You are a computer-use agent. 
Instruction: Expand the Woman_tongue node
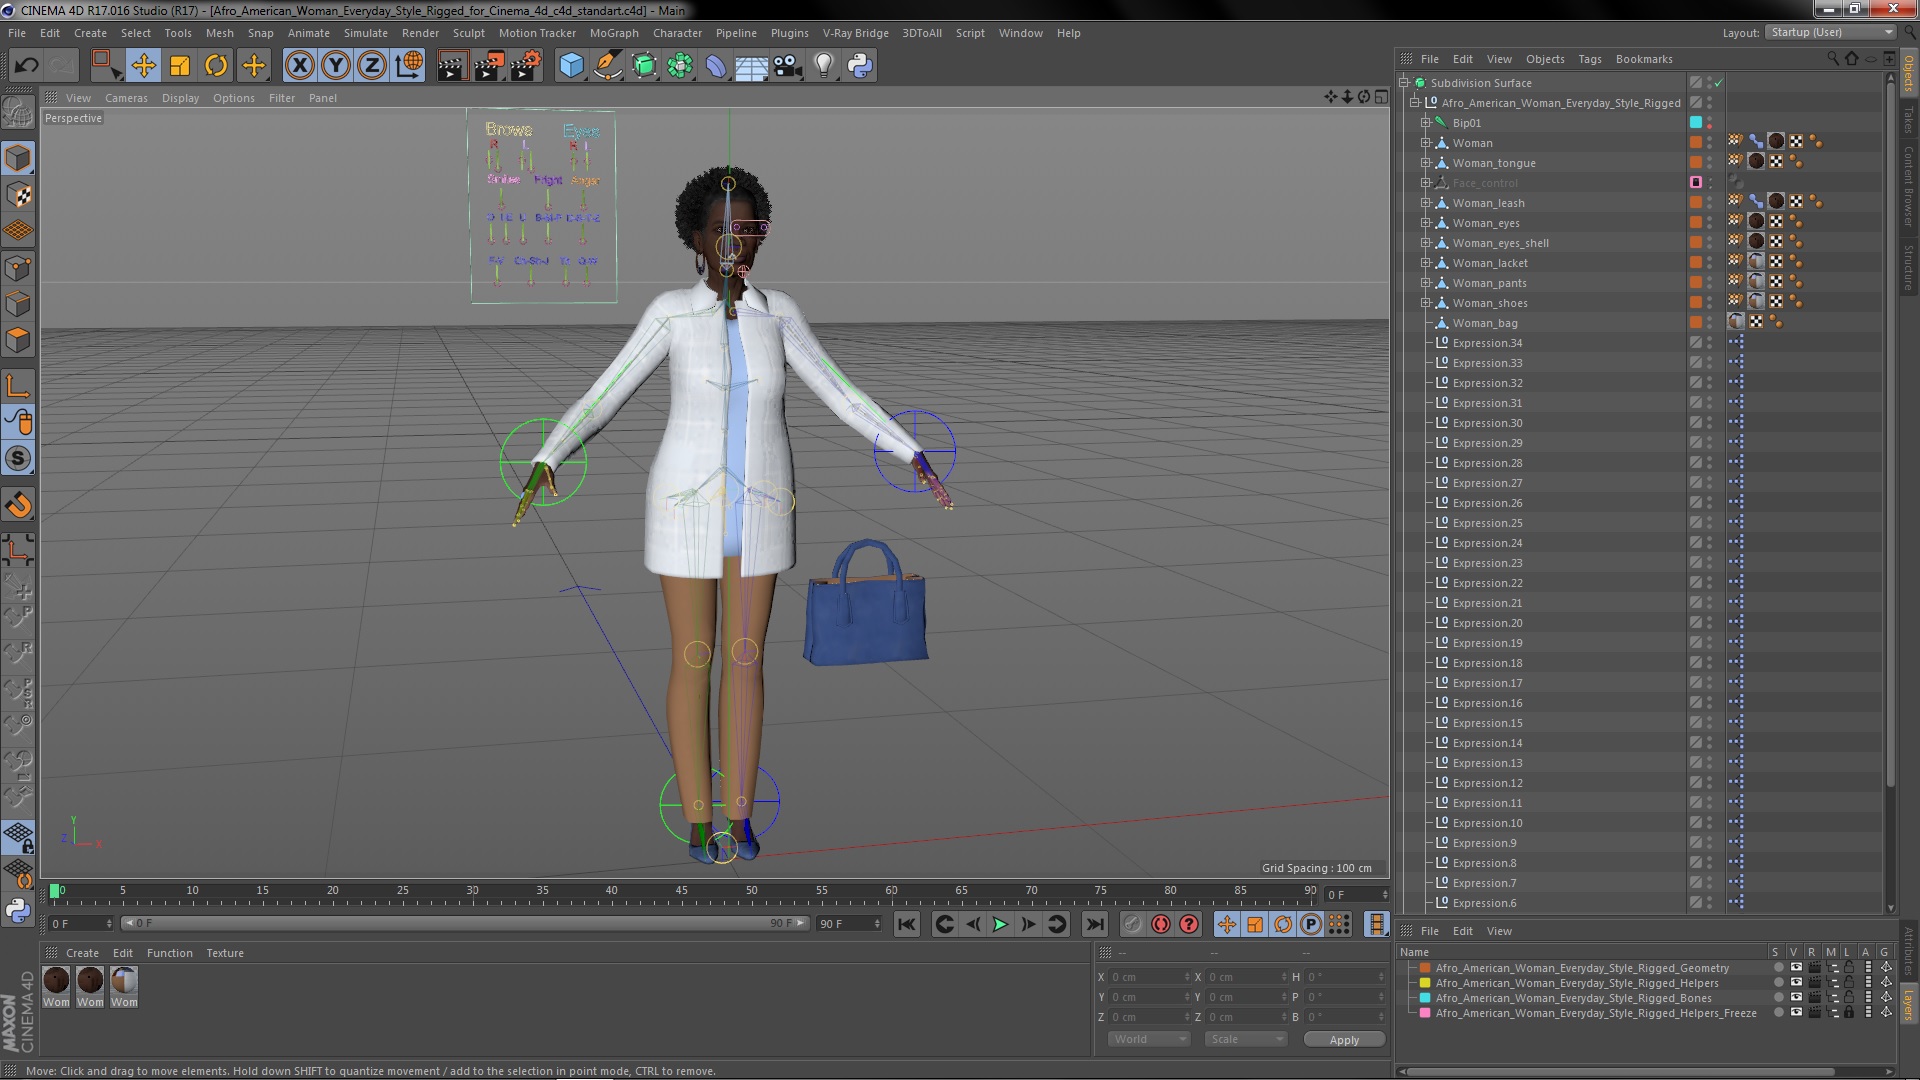tap(1426, 163)
